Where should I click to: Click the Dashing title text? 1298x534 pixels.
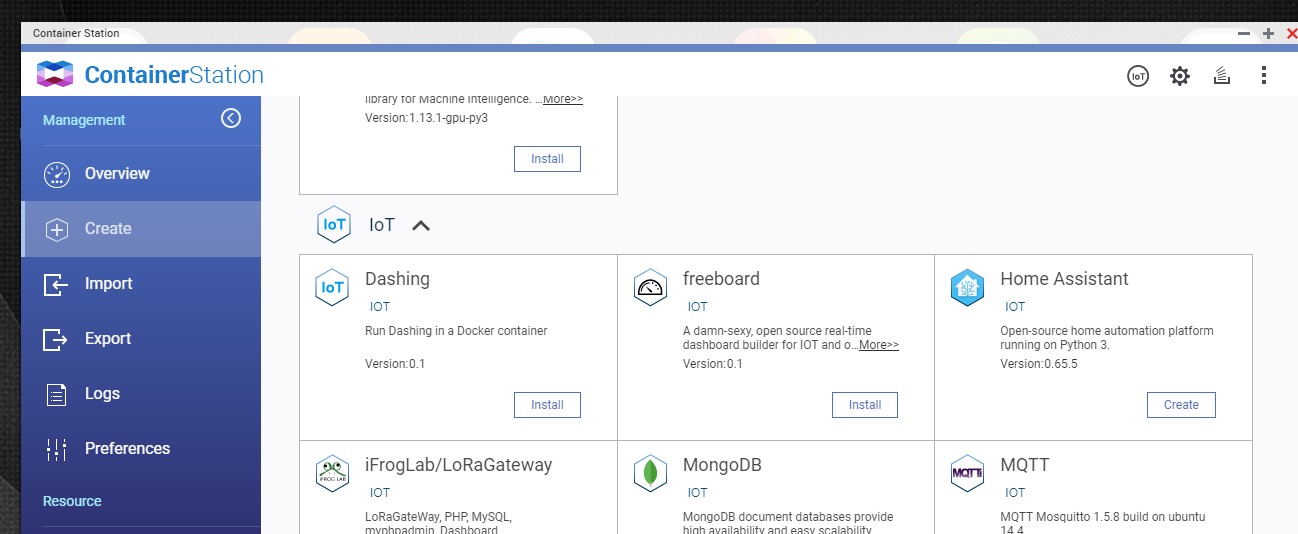coord(397,279)
